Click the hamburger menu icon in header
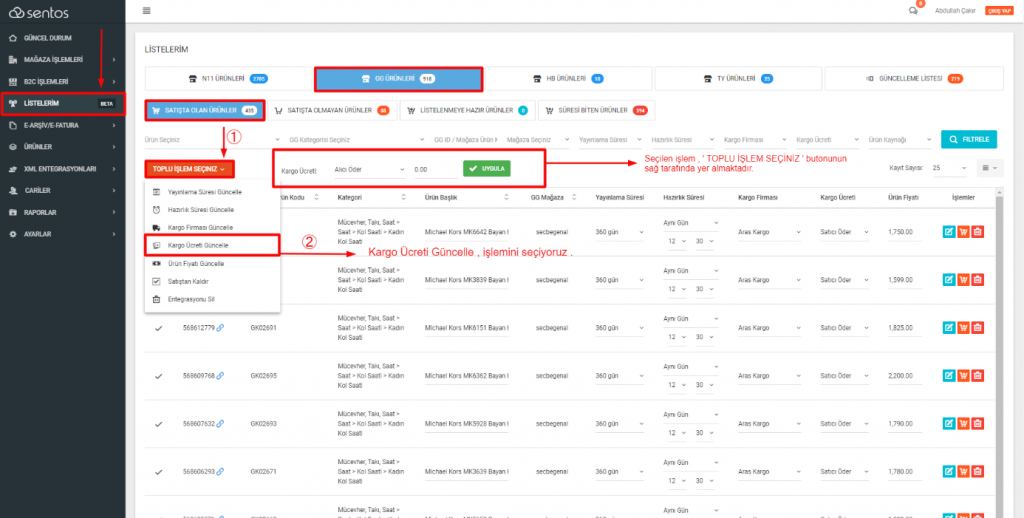The image size is (1024, 518). pos(147,10)
